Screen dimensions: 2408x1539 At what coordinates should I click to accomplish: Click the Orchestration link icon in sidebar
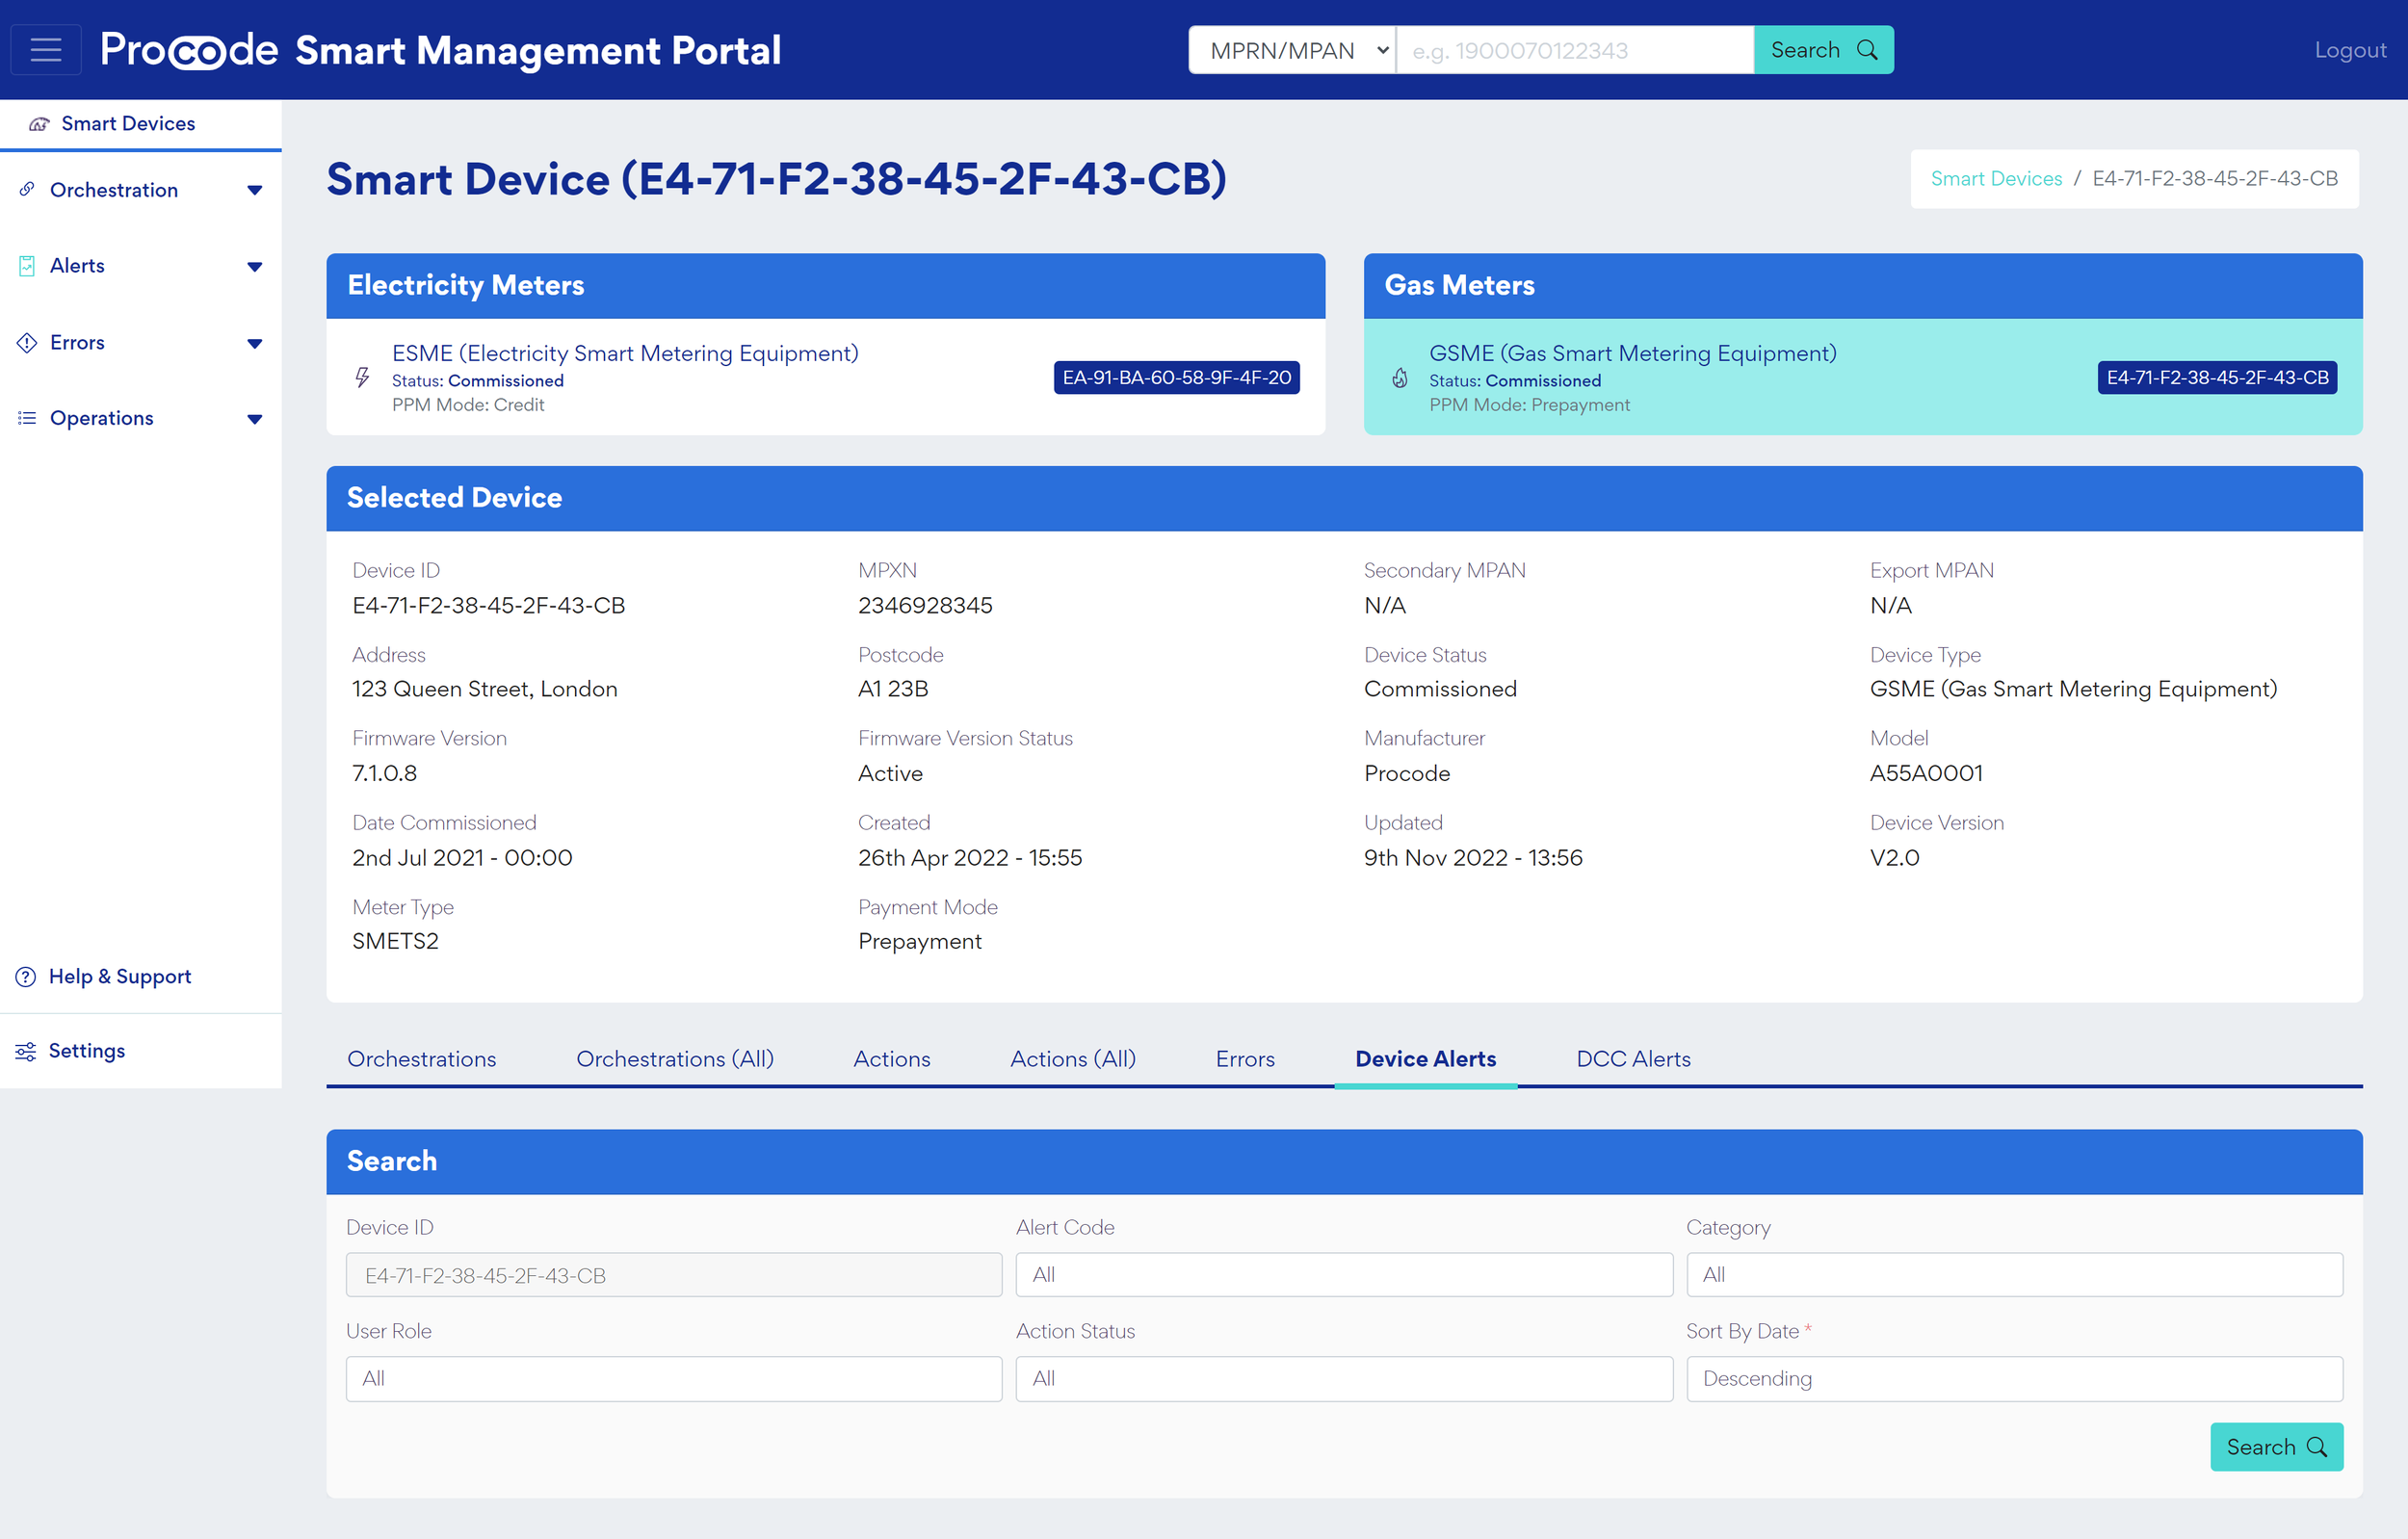(x=27, y=189)
